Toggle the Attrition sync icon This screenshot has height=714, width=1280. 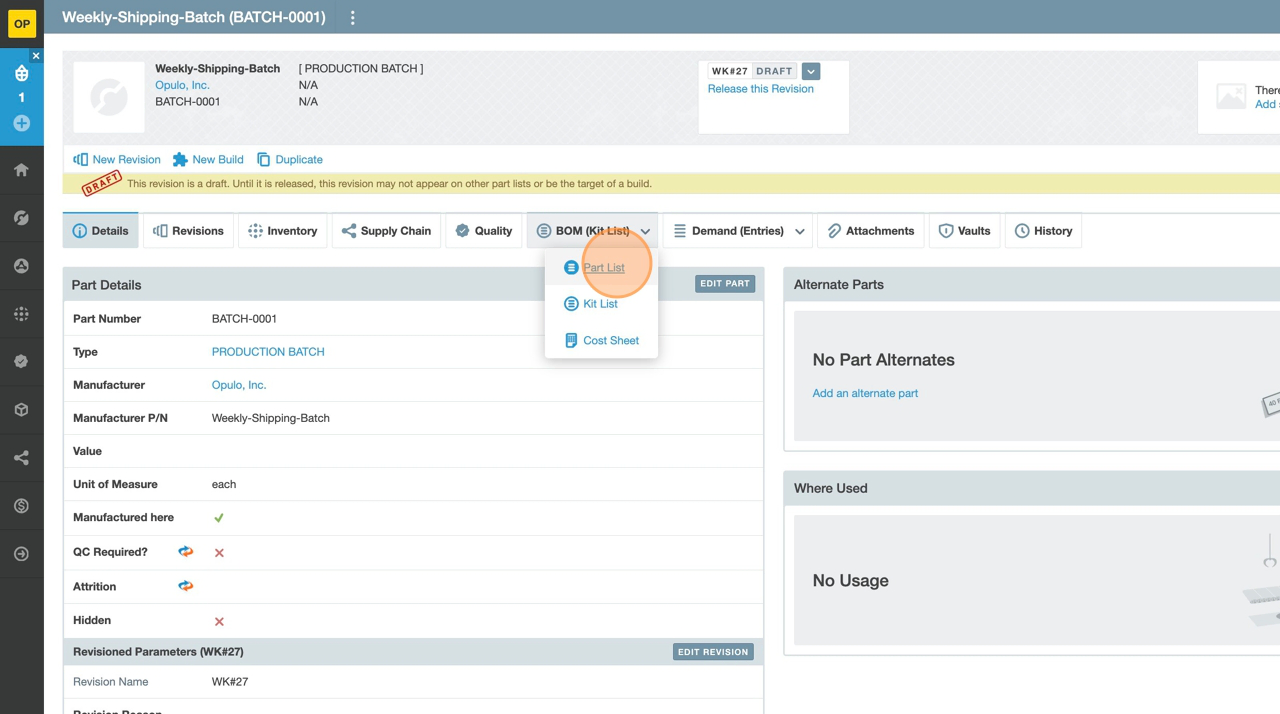click(186, 586)
